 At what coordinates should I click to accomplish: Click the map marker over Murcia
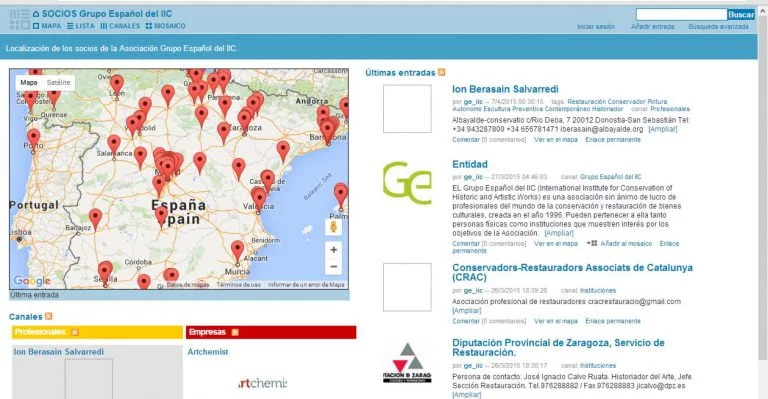(x=237, y=252)
